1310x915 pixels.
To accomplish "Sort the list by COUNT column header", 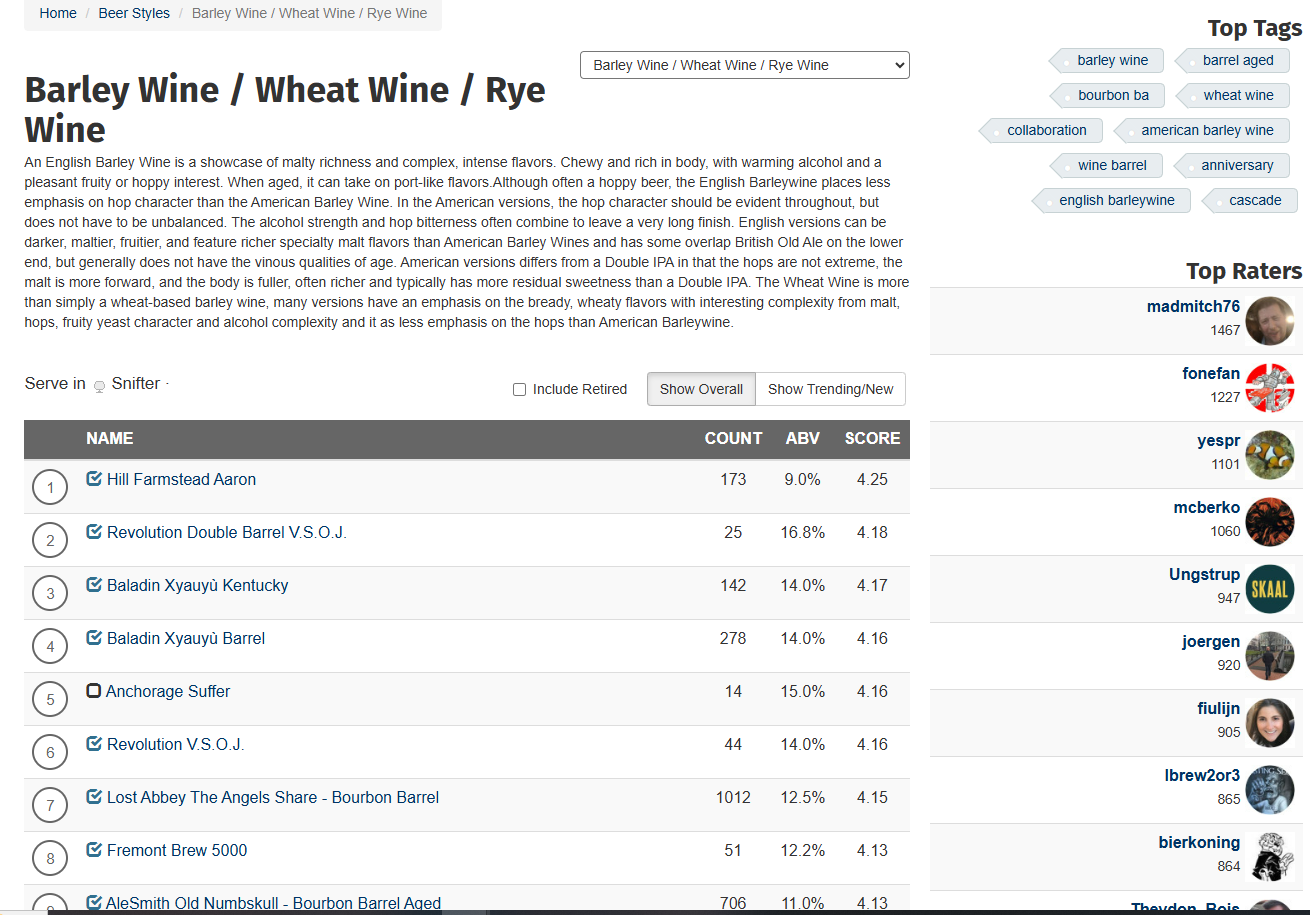I will point(733,438).
